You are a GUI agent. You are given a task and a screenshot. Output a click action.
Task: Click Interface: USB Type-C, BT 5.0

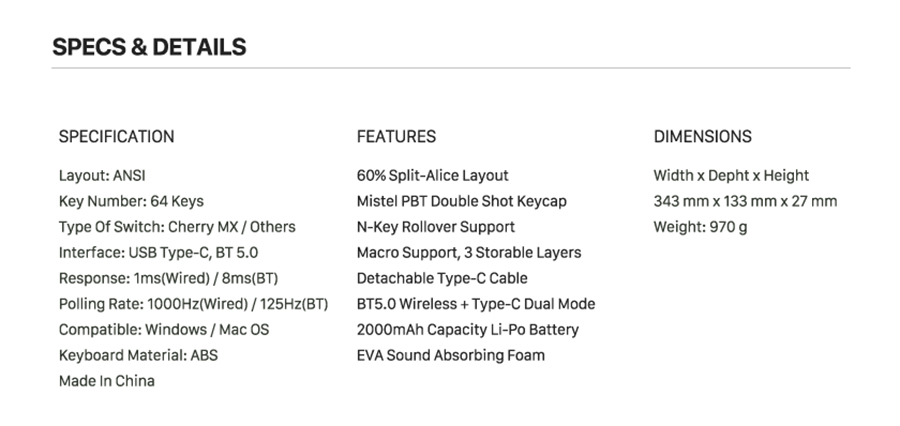coord(158,253)
